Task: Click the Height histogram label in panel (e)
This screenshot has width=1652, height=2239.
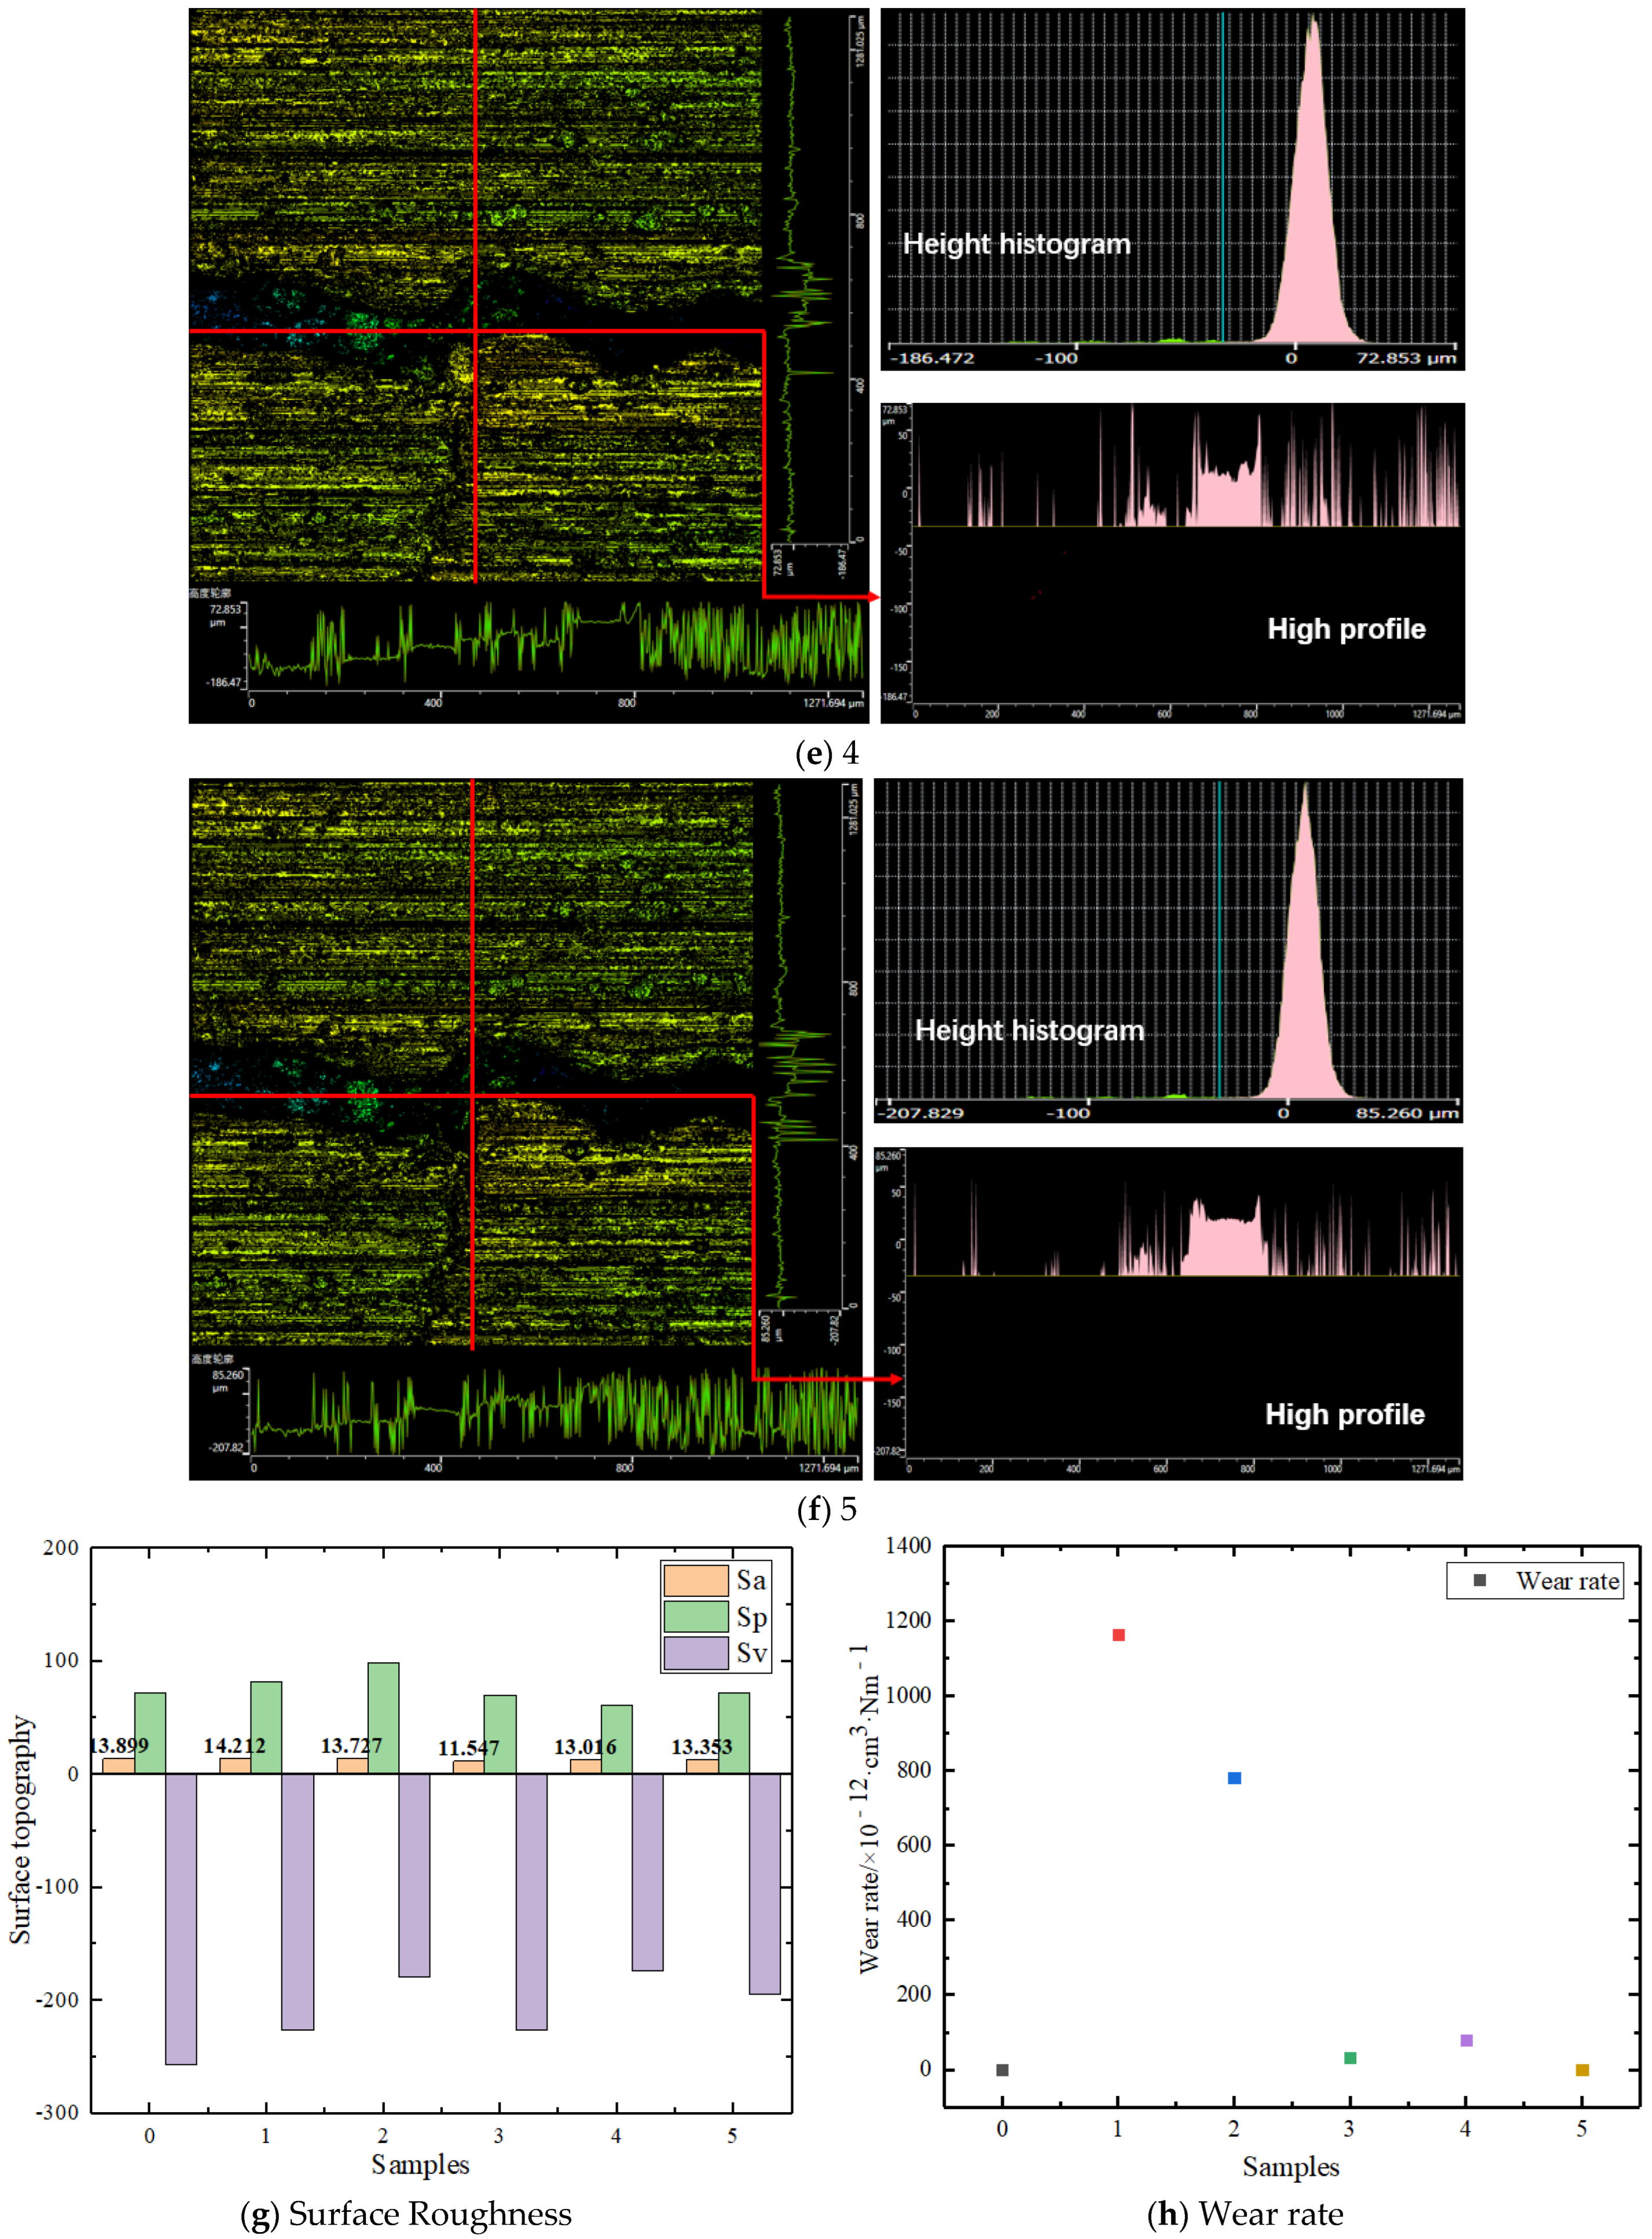Action: point(1016,244)
